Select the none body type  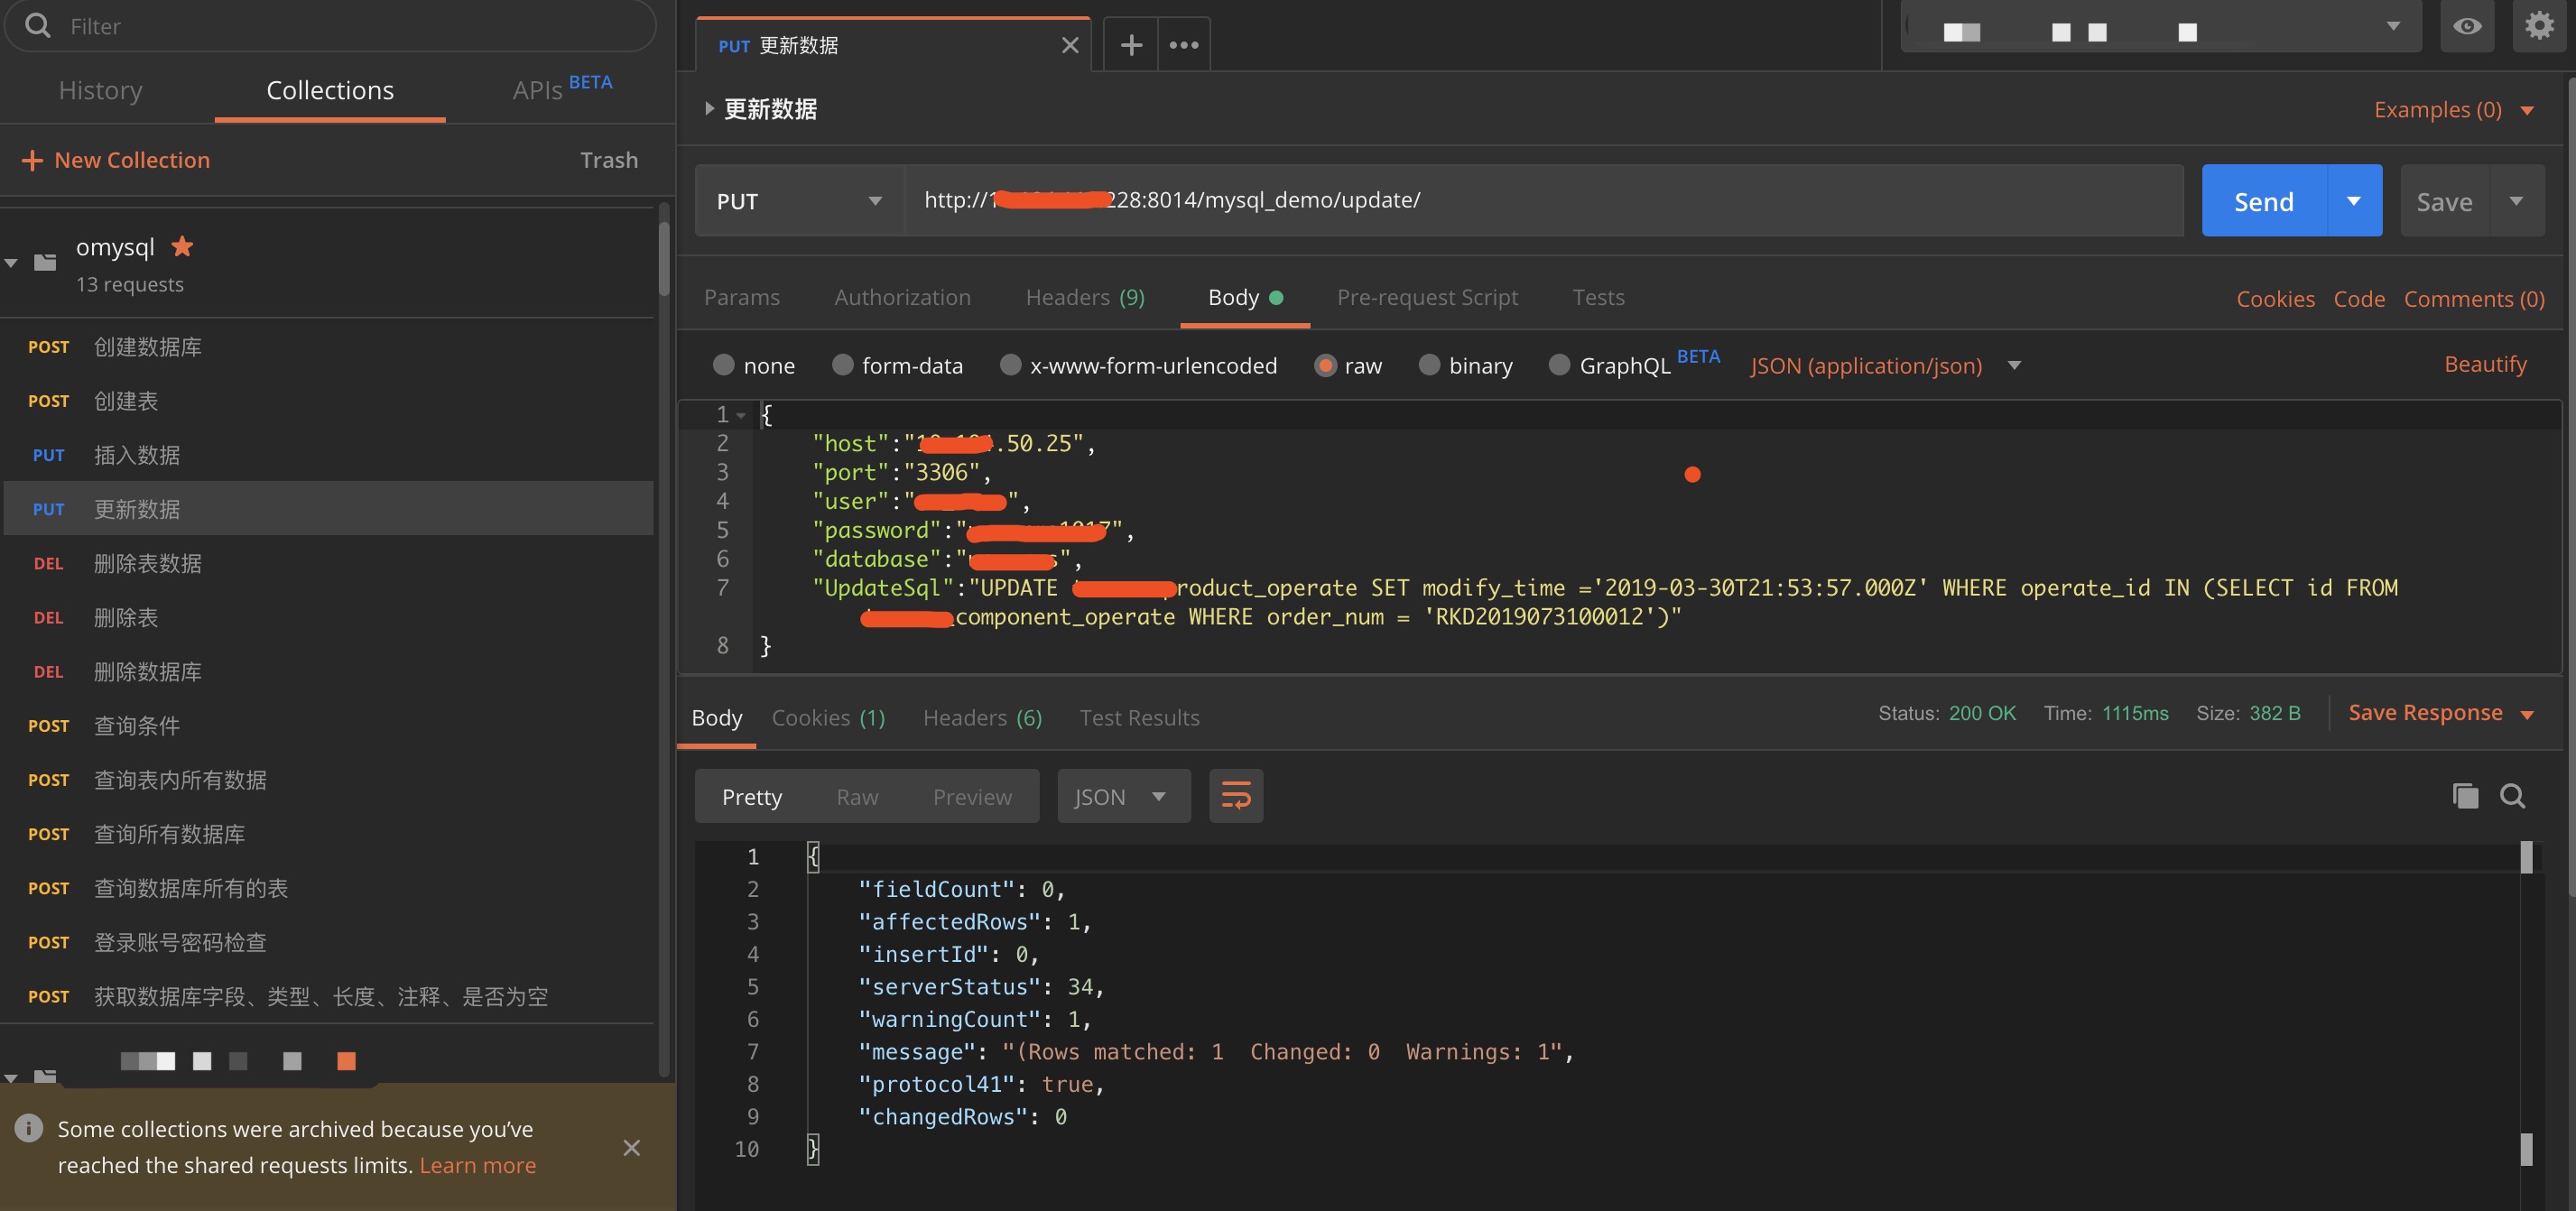coord(723,365)
